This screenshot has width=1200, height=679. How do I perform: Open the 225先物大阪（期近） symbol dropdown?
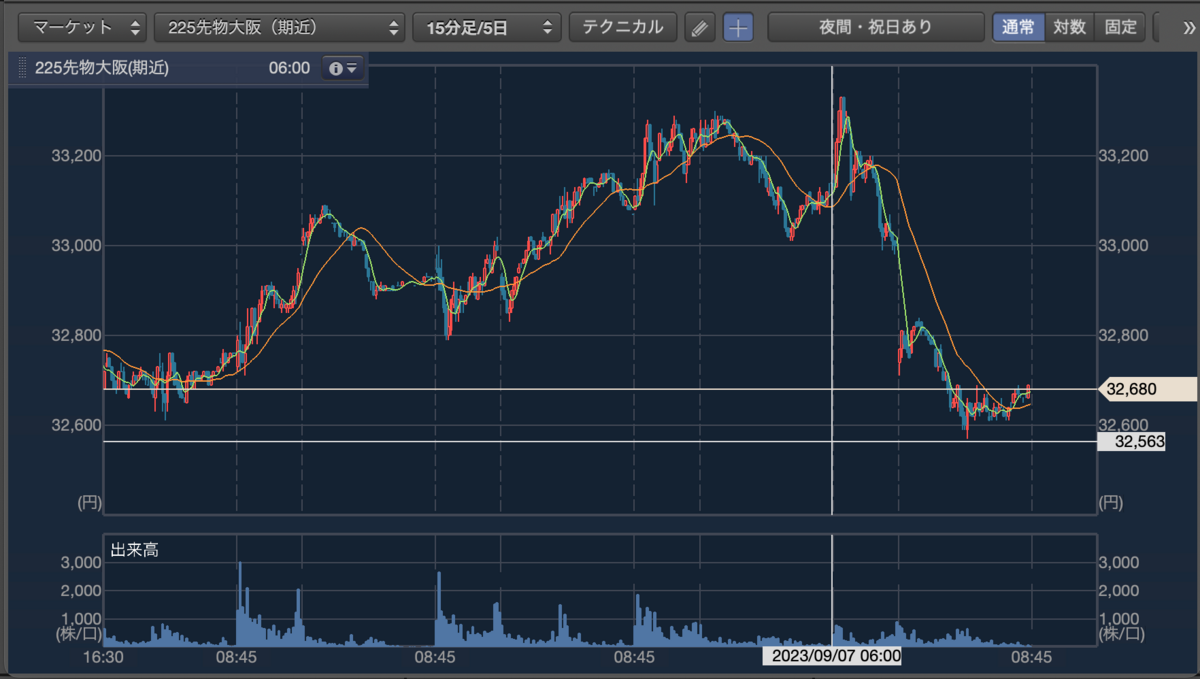[279, 27]
